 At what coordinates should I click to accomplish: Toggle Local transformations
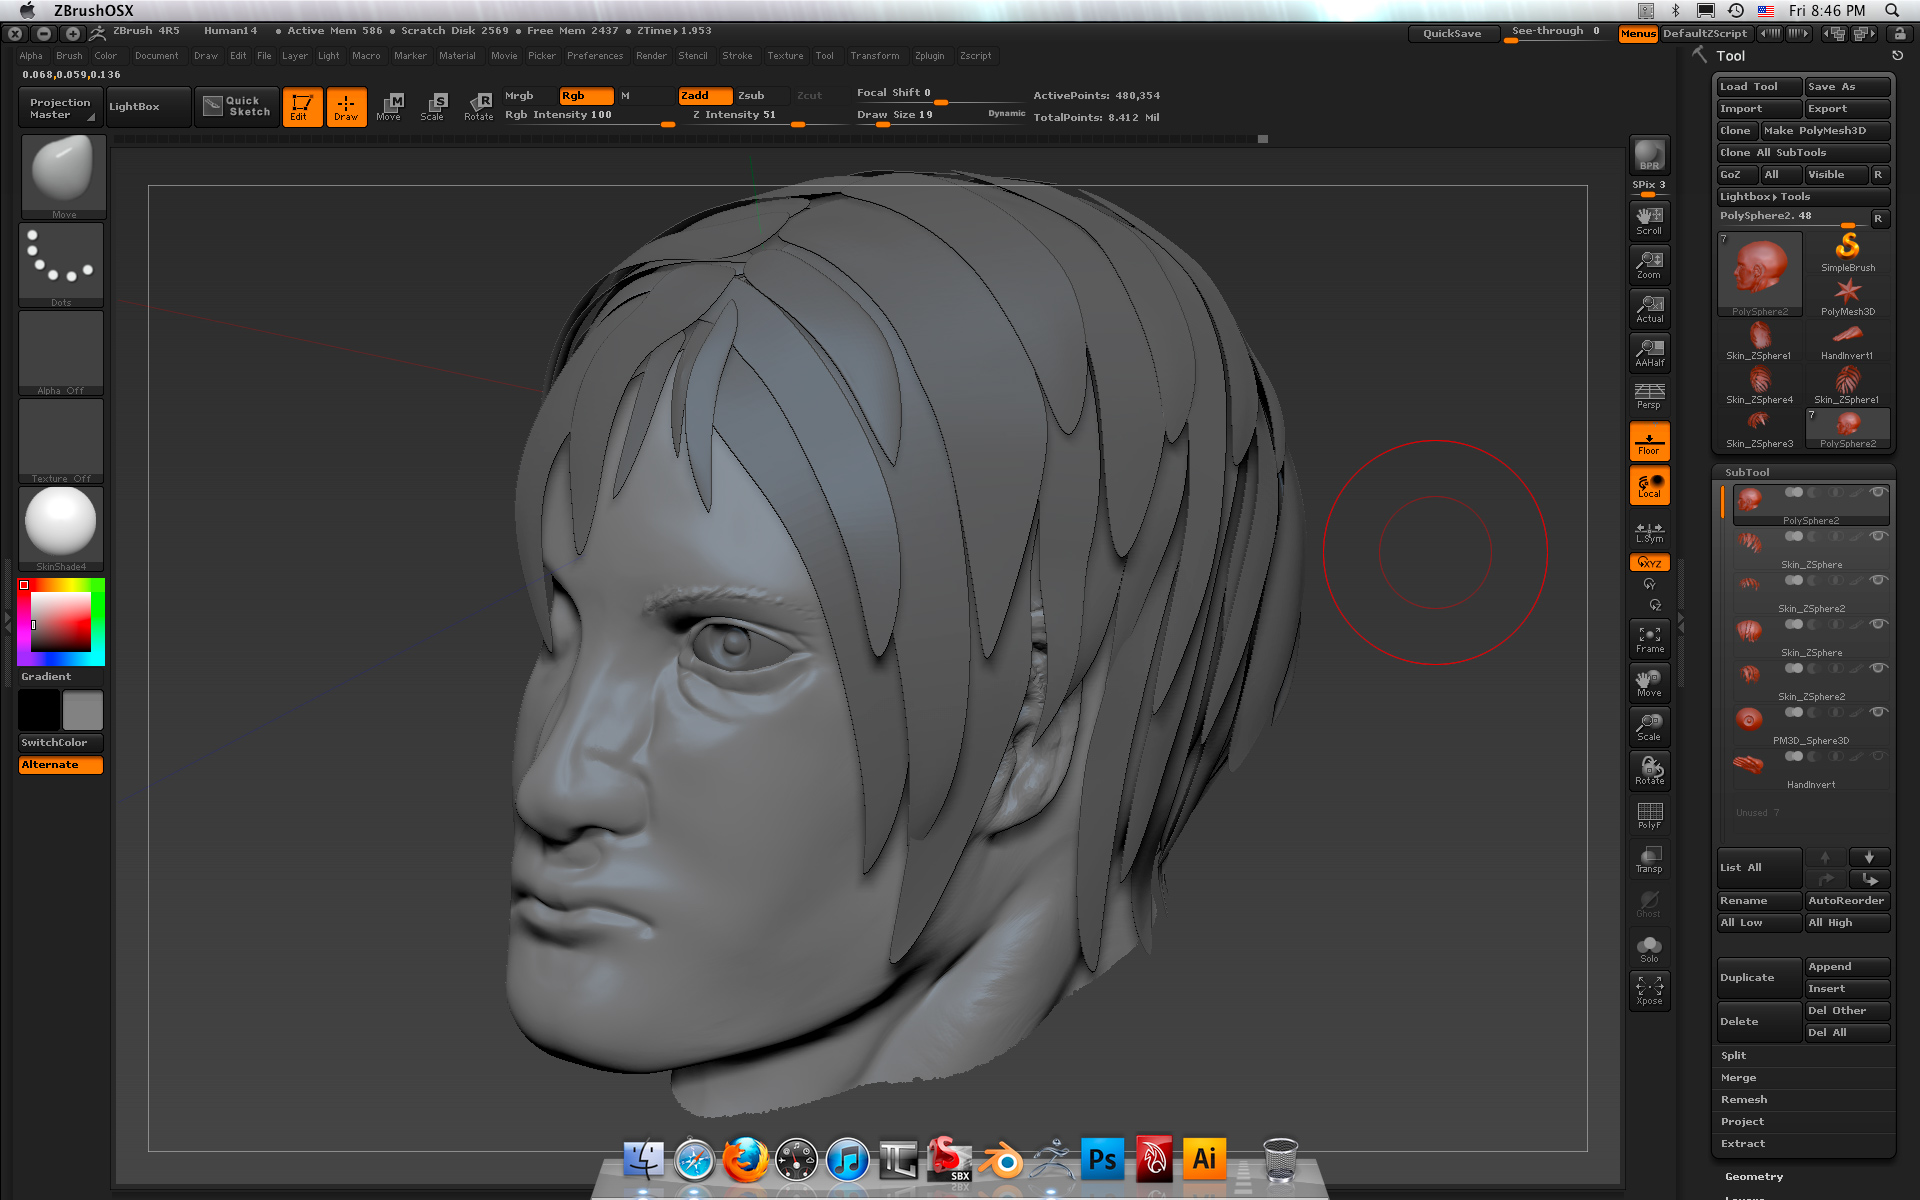coord(1649,485)
